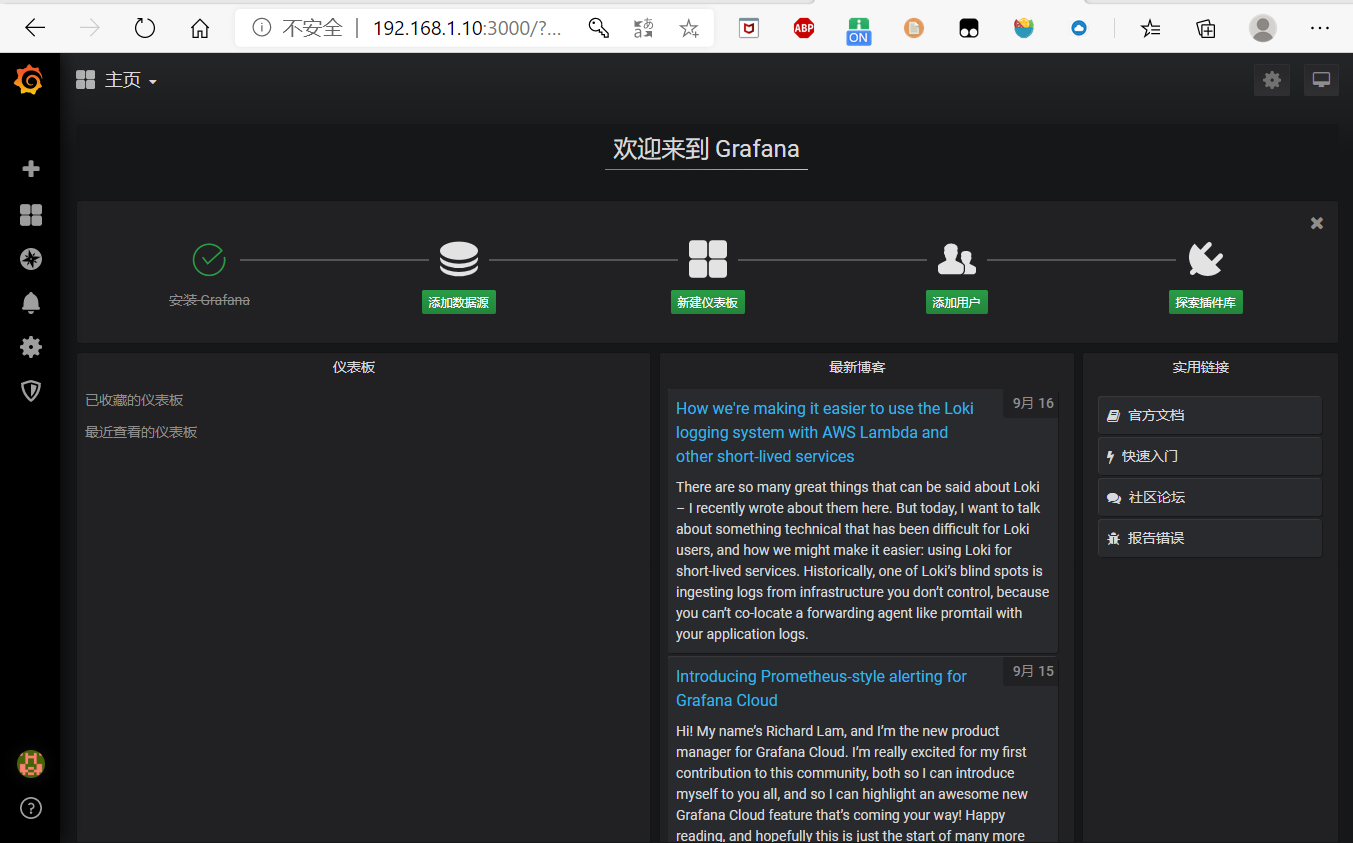Click the 添加数据源 button
Viewport: 1353px width, 843px height.
click(459, 302)
